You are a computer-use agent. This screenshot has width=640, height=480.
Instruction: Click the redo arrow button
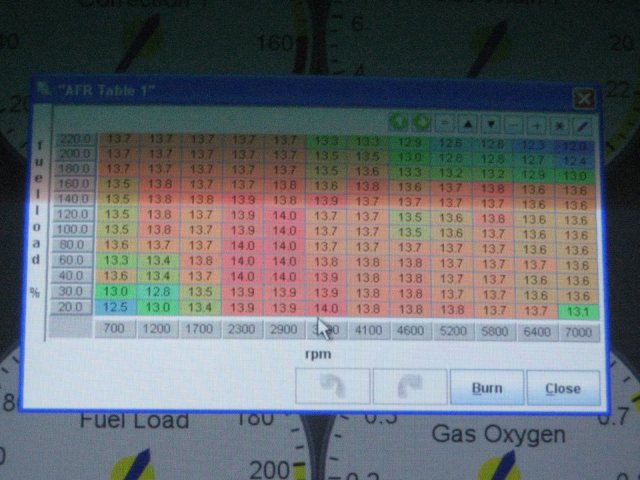409,386
